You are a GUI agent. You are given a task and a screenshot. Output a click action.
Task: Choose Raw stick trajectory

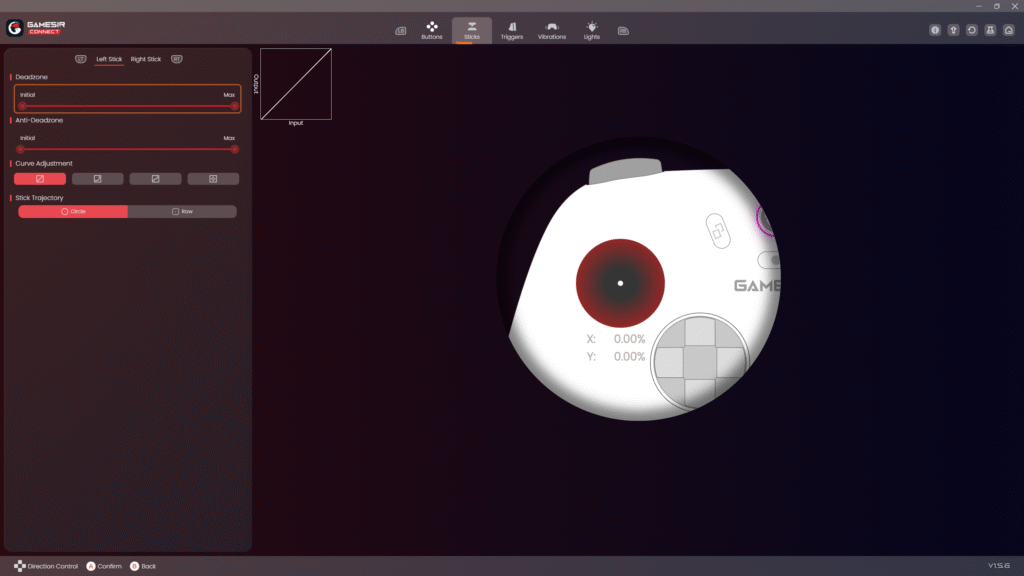[182, 212]
